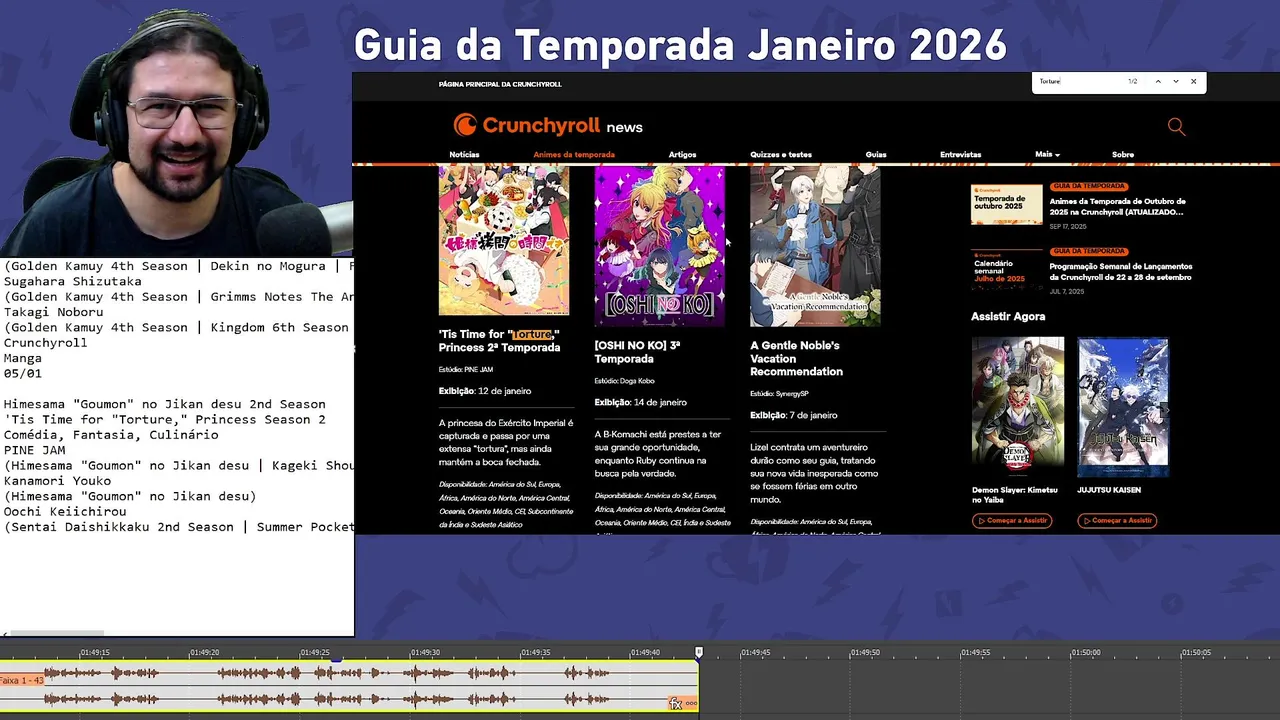
Task: Open the Entrevistas menu item
Action: tap(960, 155)
